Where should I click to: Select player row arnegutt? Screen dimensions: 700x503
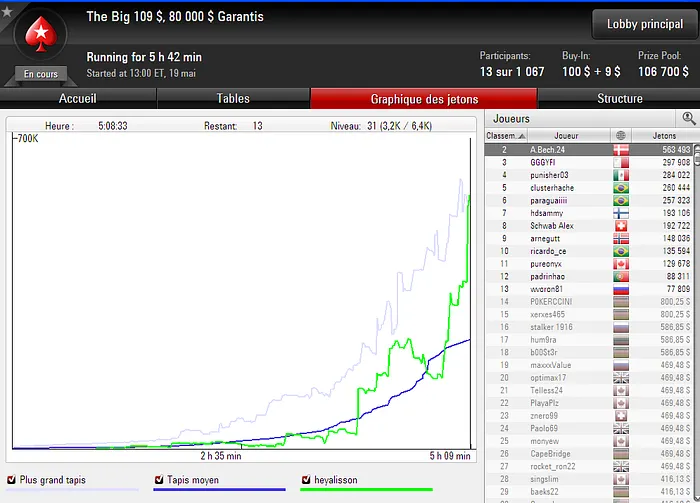point(589,238)
